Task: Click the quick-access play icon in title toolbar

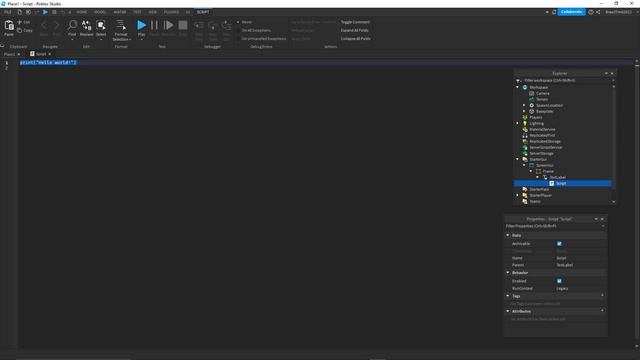Action: click(45, 12)
